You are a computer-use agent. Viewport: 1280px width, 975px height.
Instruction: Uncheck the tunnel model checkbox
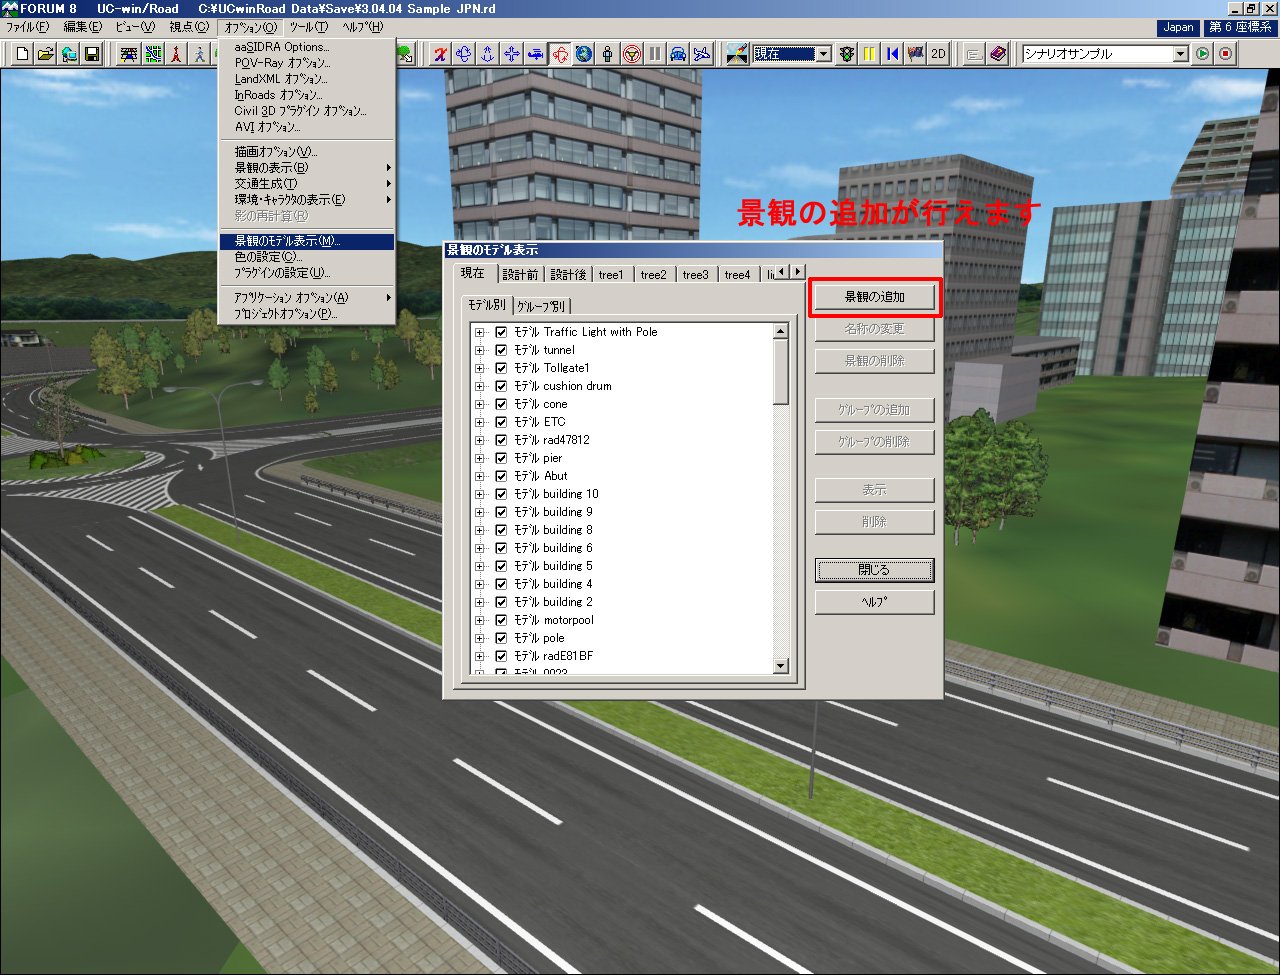[502, 350]
